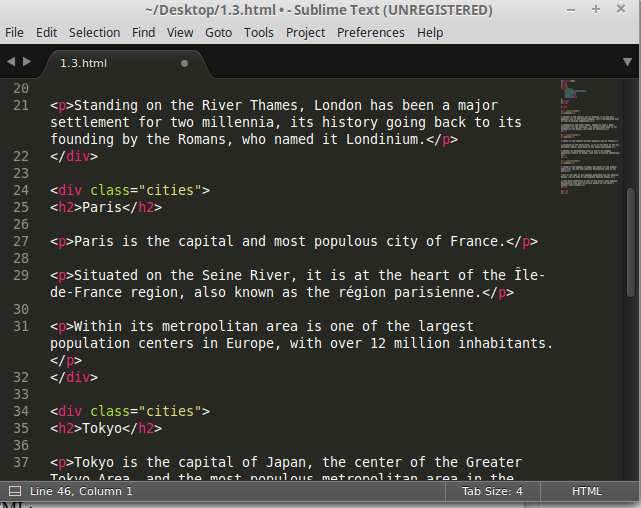Click the word "Japan," on line 37

(290, 462)
